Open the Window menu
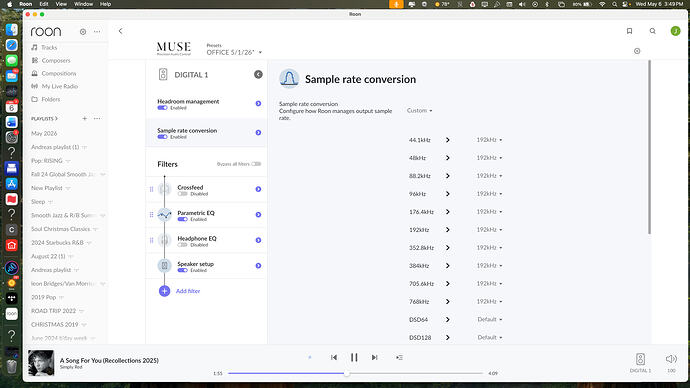Image resolution: width=690 pixels, height=388 pixels. click(83, 4)
